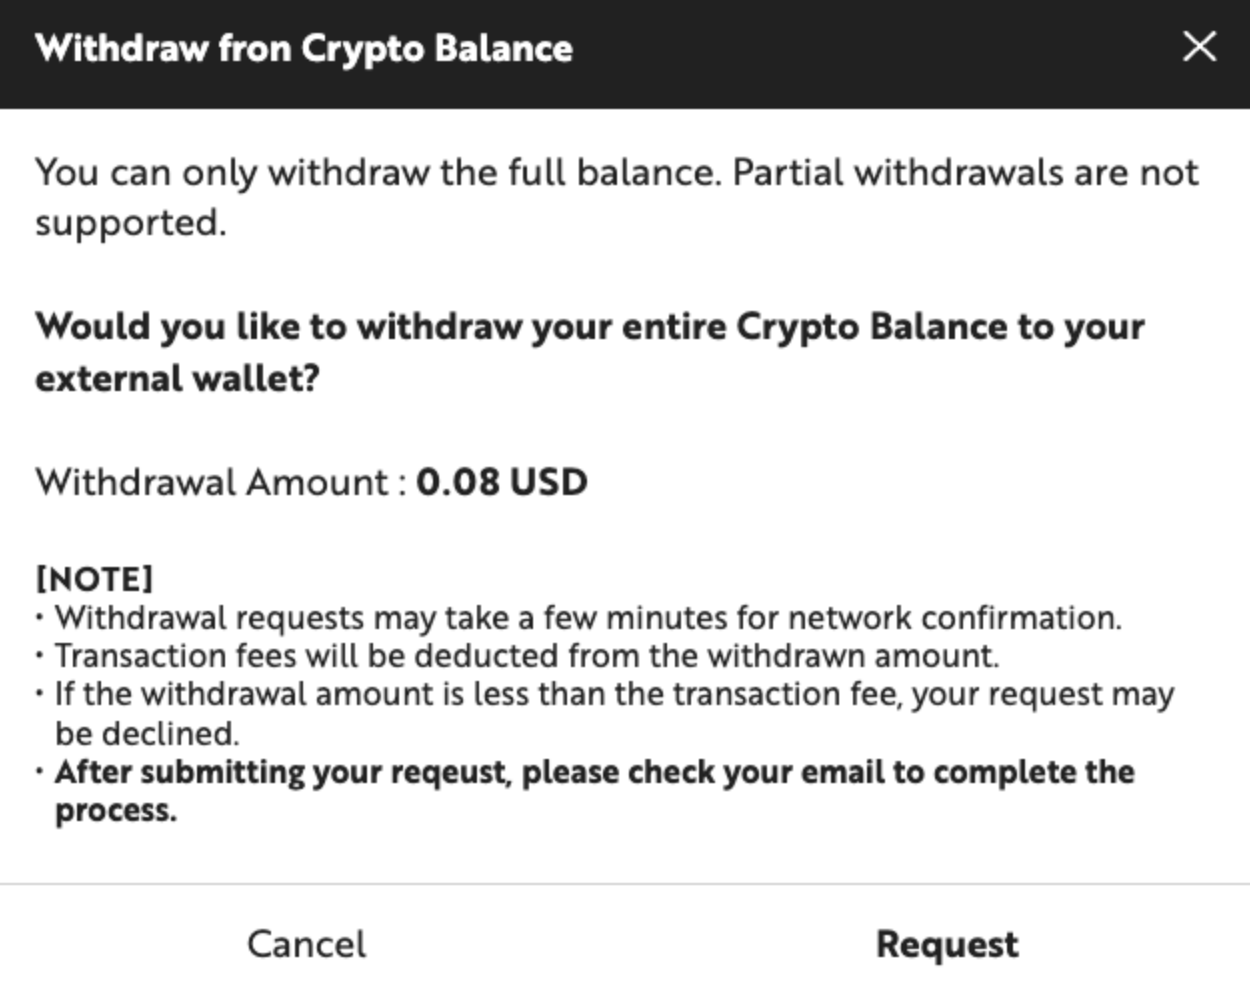Click the bolded withdrawal confirmation question
1250x992 pixels.
[590, 348]
